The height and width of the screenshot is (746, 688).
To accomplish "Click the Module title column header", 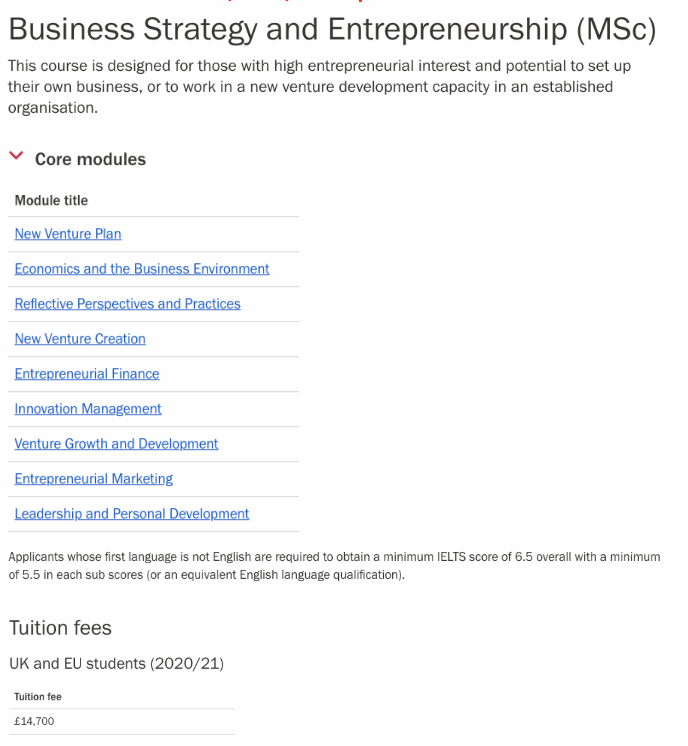I will click(x=51, y=200).
